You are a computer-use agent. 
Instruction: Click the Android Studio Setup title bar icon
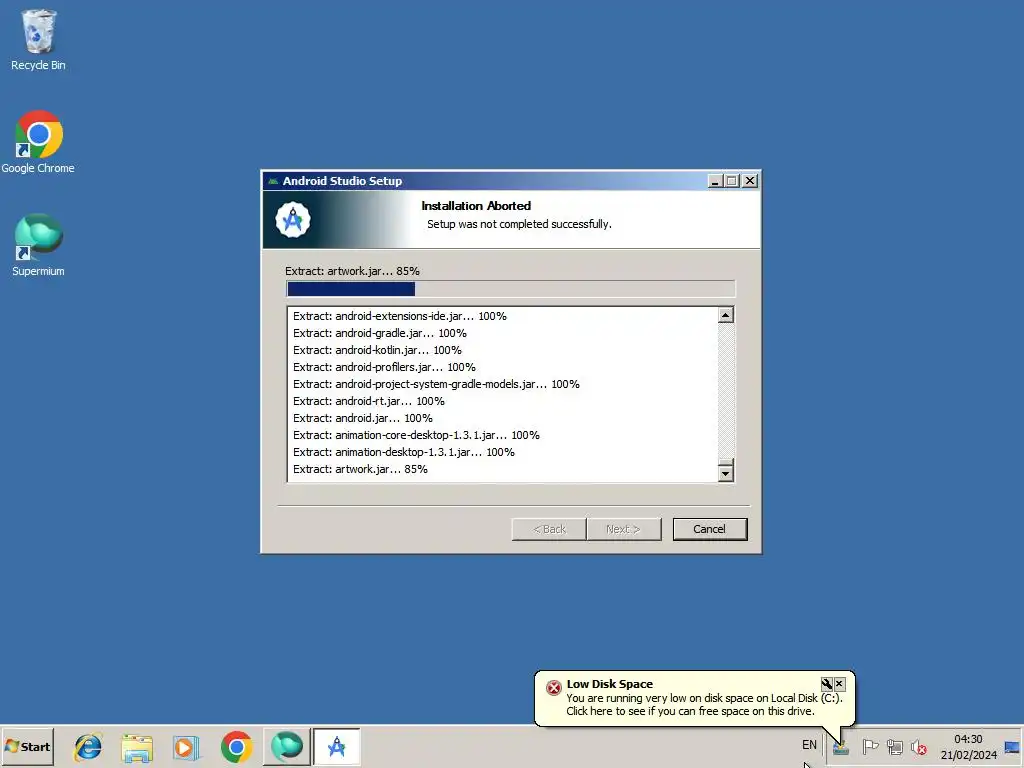273,181
